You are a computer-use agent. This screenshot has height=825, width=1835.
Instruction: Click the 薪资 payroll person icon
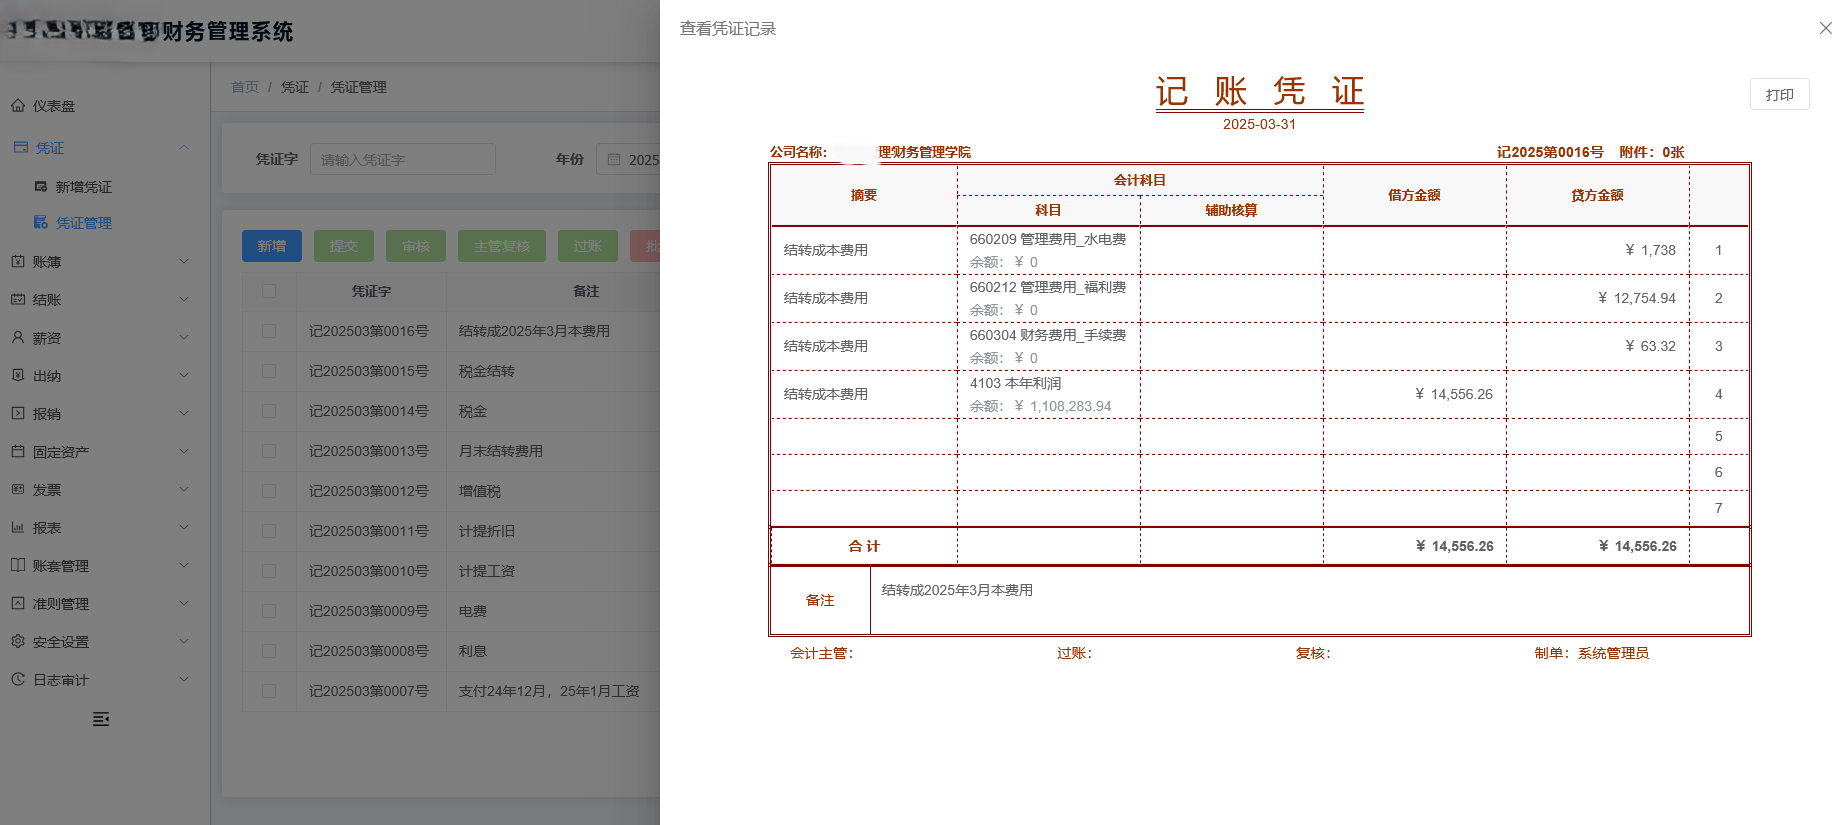click(x=18, y=338)
